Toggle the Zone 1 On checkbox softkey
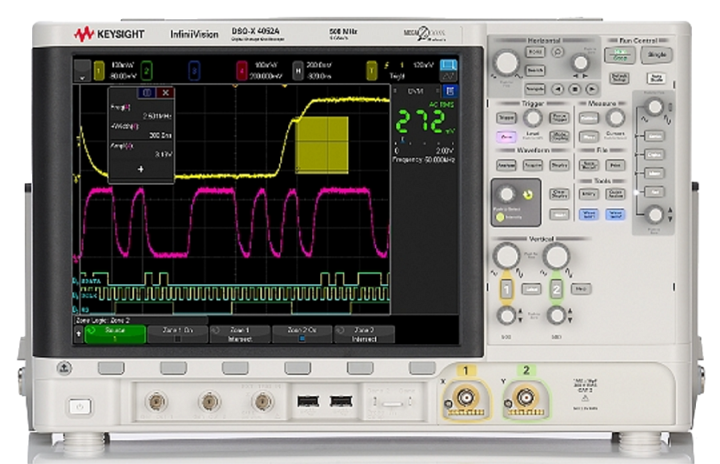 177,334
